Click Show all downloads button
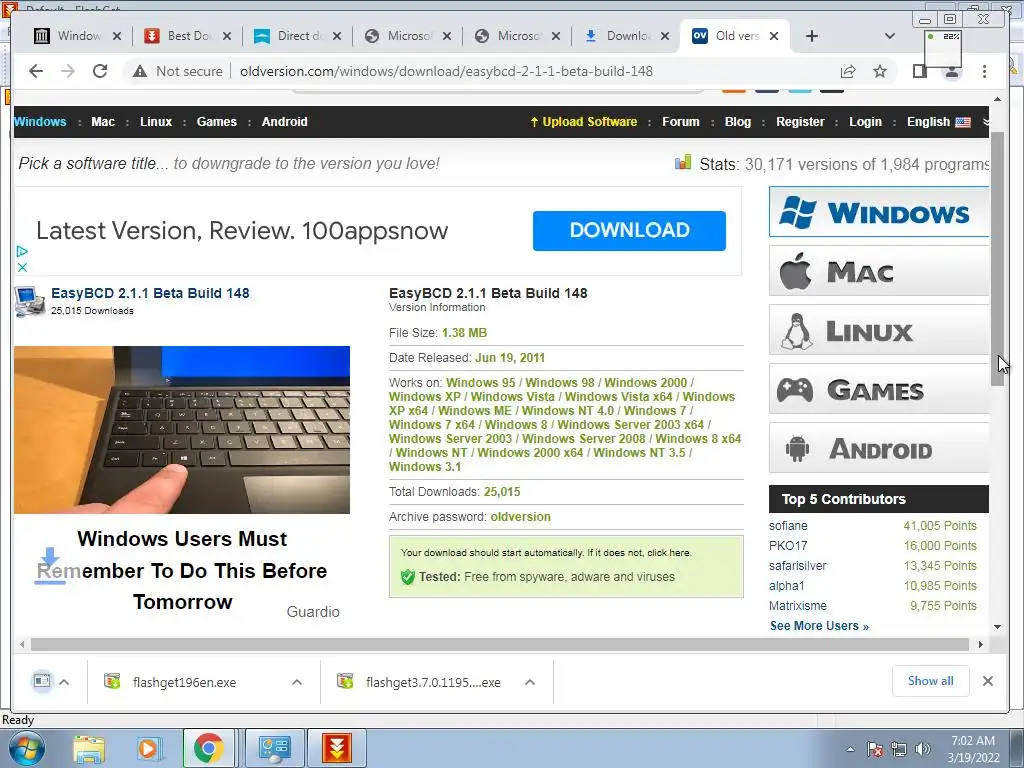1024x768 pixels. tap(930, 681)
